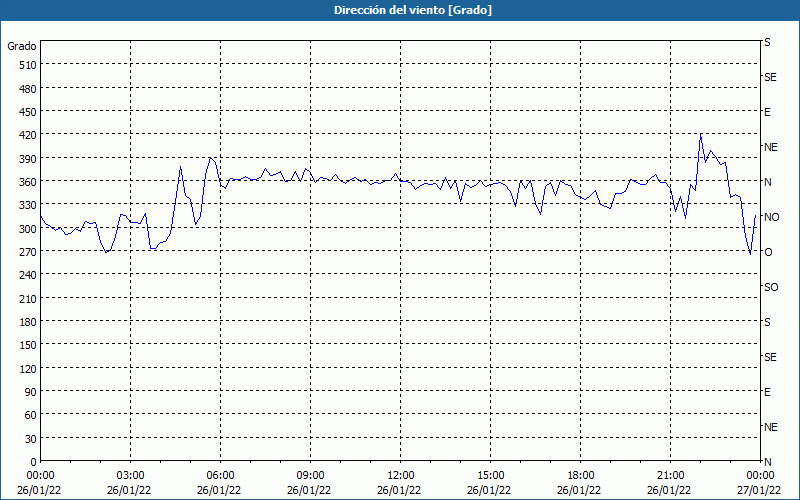
Task: Click the 0 value on the degree axis
Action: (34, 462)
